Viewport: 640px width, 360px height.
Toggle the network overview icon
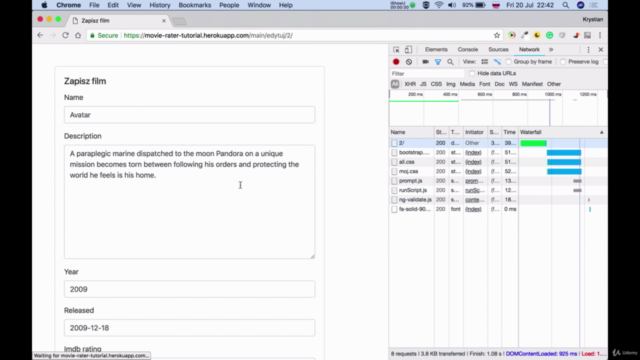tap(497, 62)
